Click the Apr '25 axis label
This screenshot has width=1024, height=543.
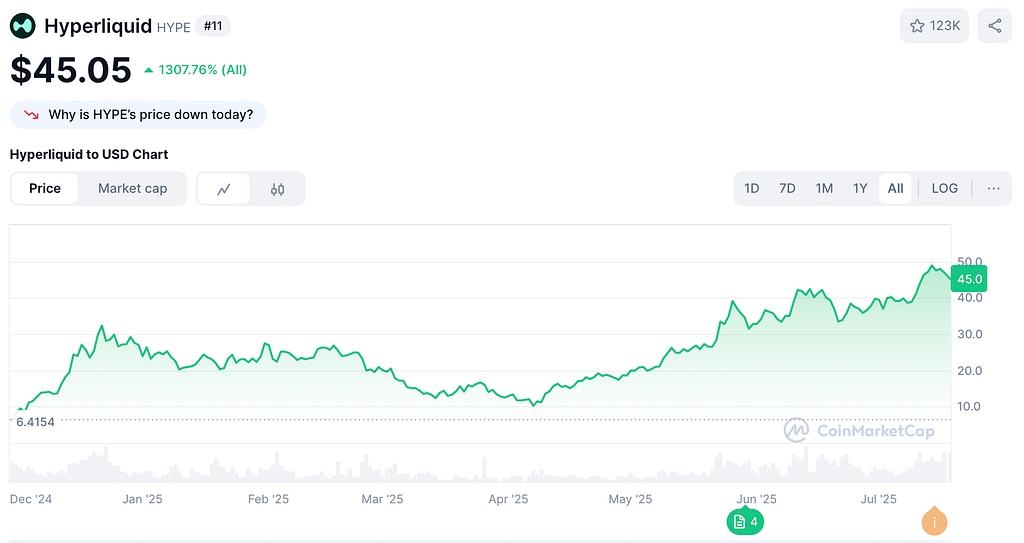click(508, 499)
